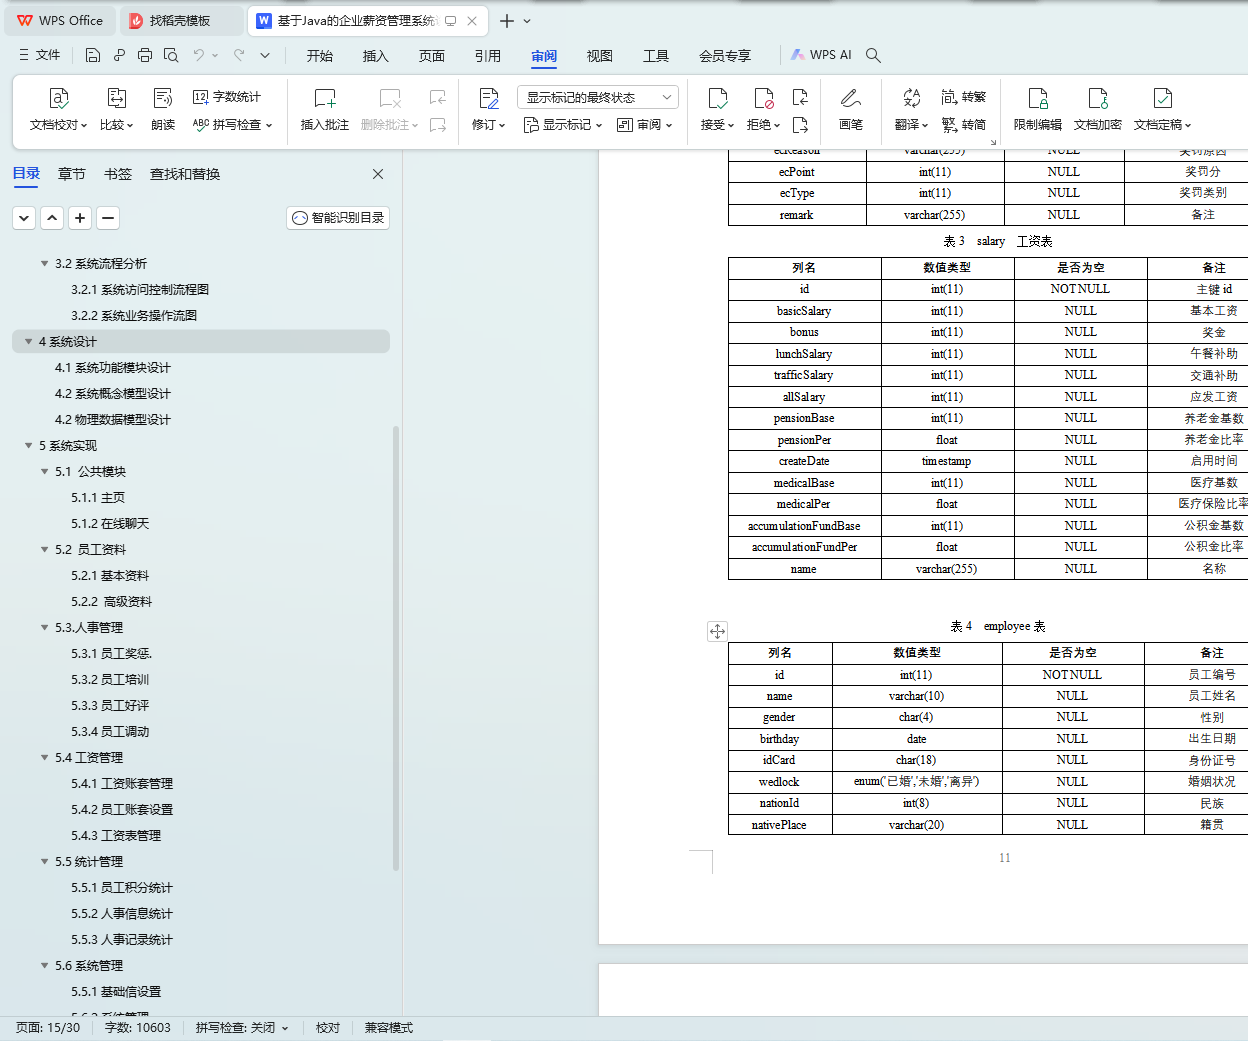Jump to 5.5.2 人事信息统计 heading

coord(122,914)
